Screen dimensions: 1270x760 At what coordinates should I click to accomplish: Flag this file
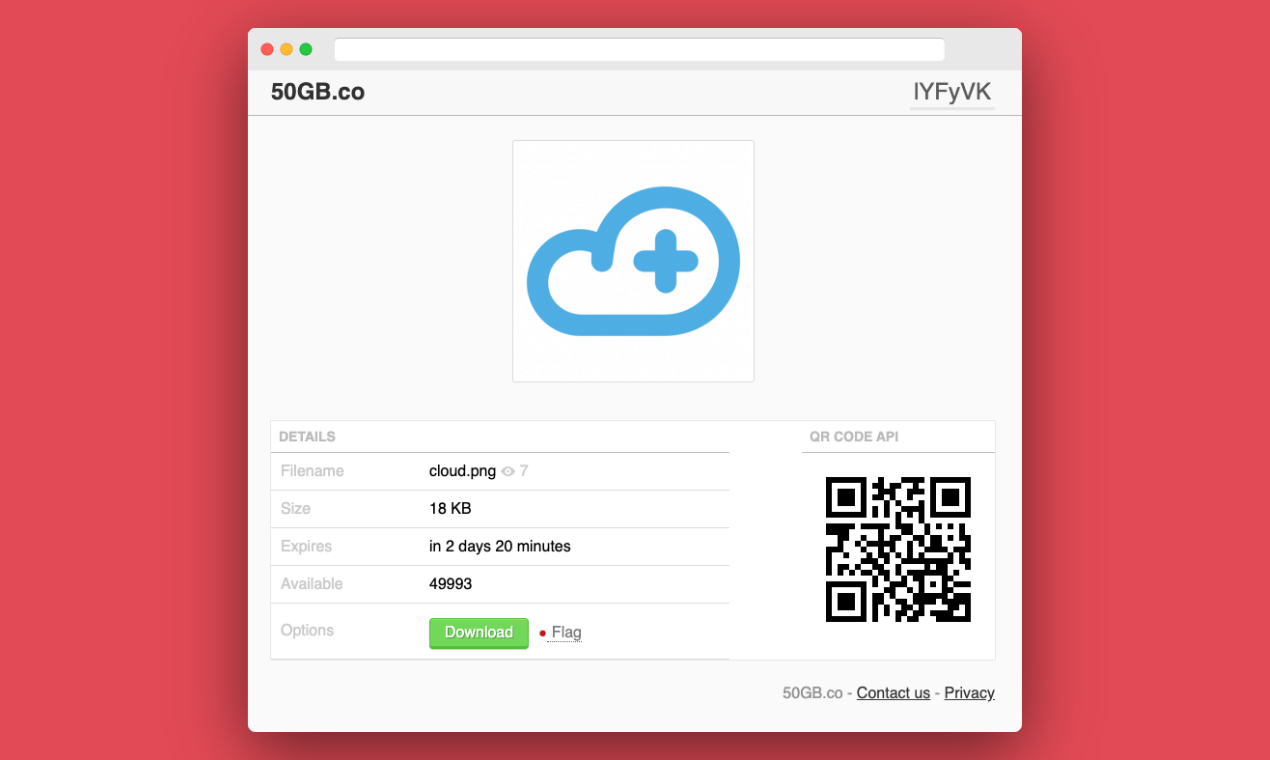(x=566, y=633)
